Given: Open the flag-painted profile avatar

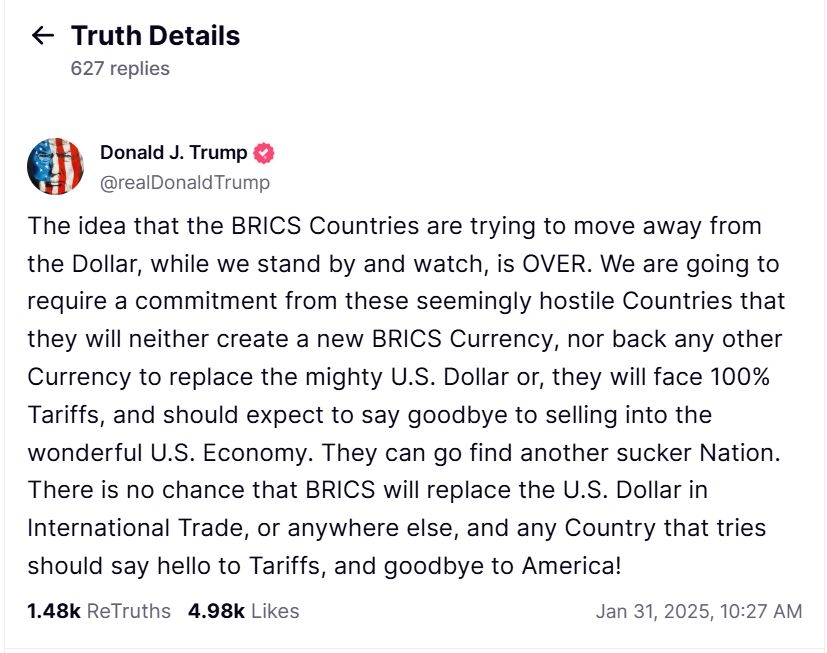Looking at the screenshot, I should [x=55, y=166].
